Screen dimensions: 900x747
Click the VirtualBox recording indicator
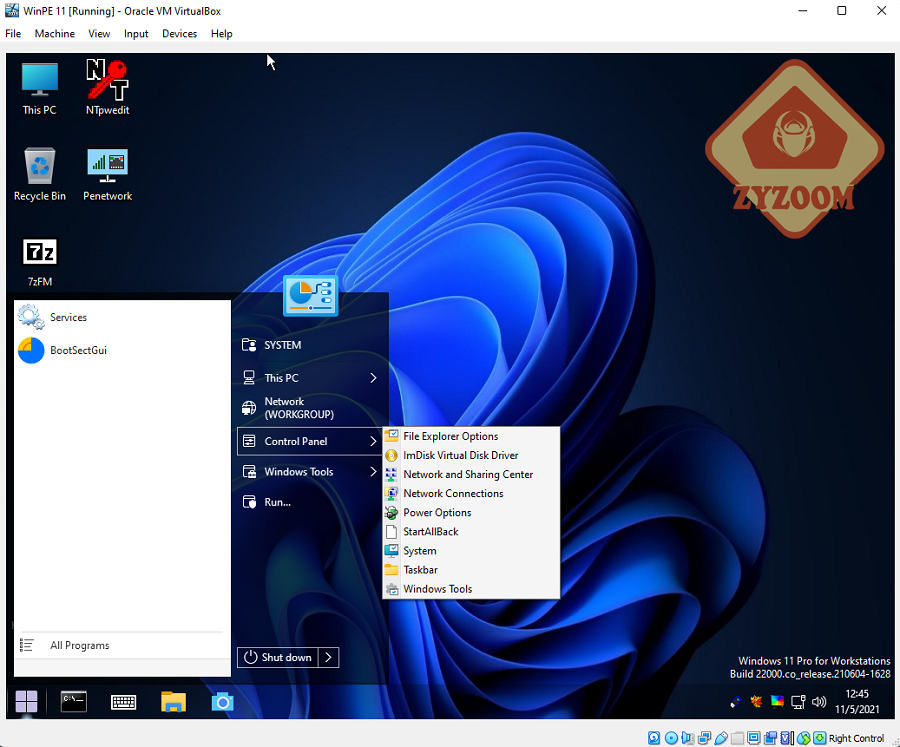click(771, 738)
